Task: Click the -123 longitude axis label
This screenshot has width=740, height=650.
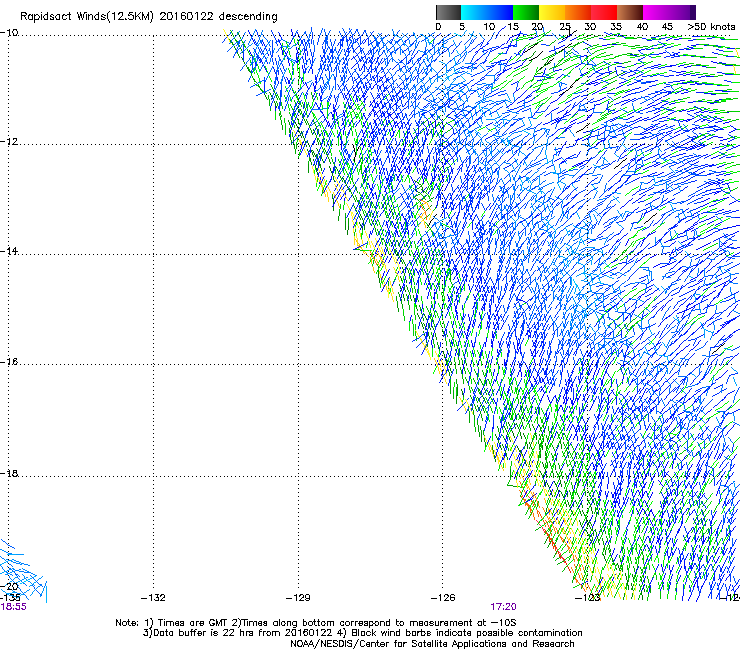Action: tap(588, 598)
